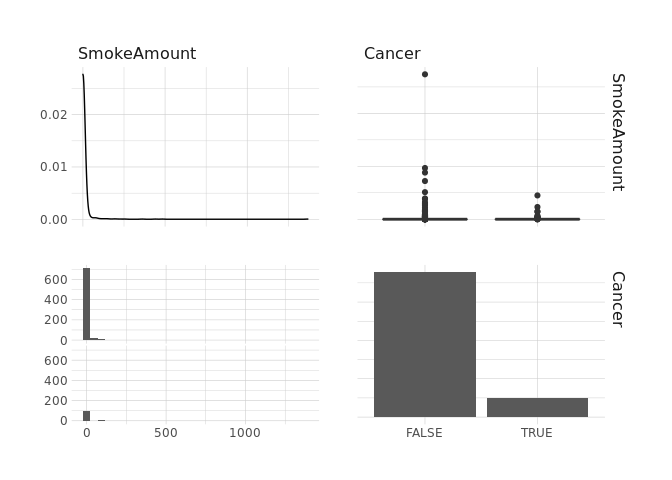
Task: Click the vertical Cancer row strip label
Action: (617, 299)
